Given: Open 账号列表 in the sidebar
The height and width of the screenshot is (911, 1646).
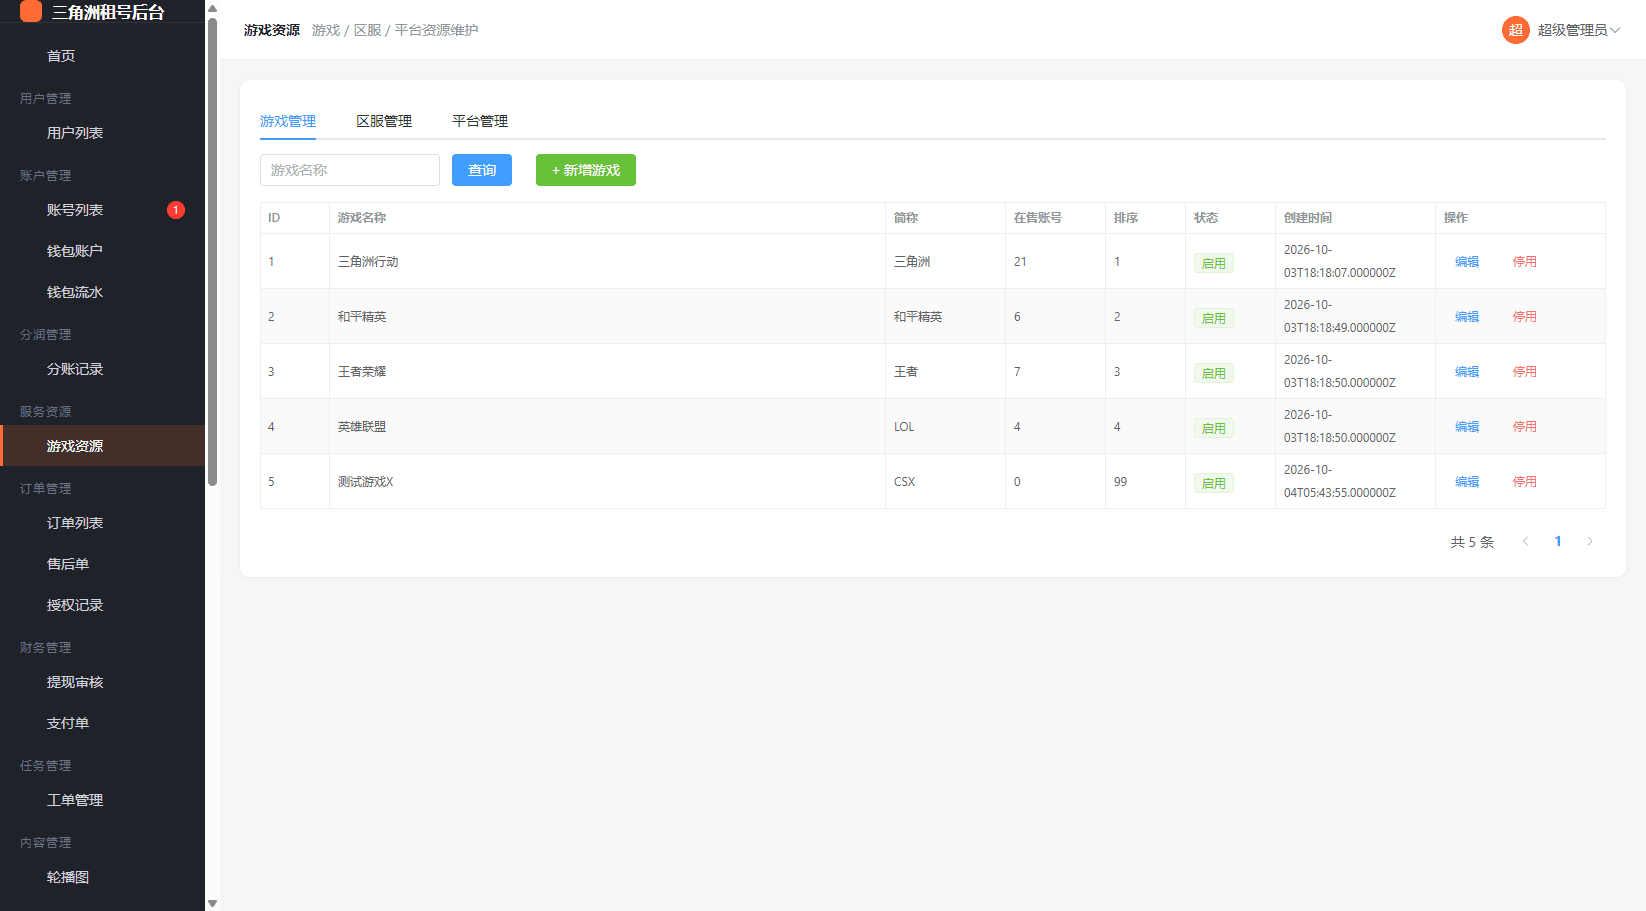Looking at the screenshot, I should tap(102, 210).
